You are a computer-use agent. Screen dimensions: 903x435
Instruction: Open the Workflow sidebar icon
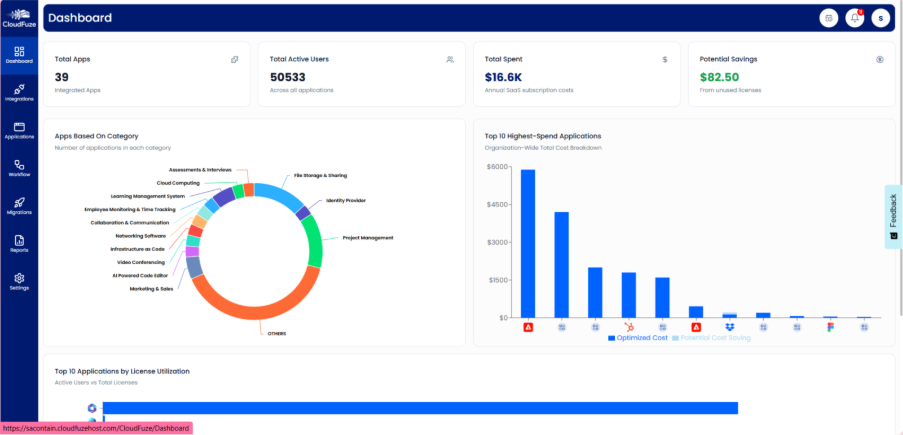coord(19,167)
